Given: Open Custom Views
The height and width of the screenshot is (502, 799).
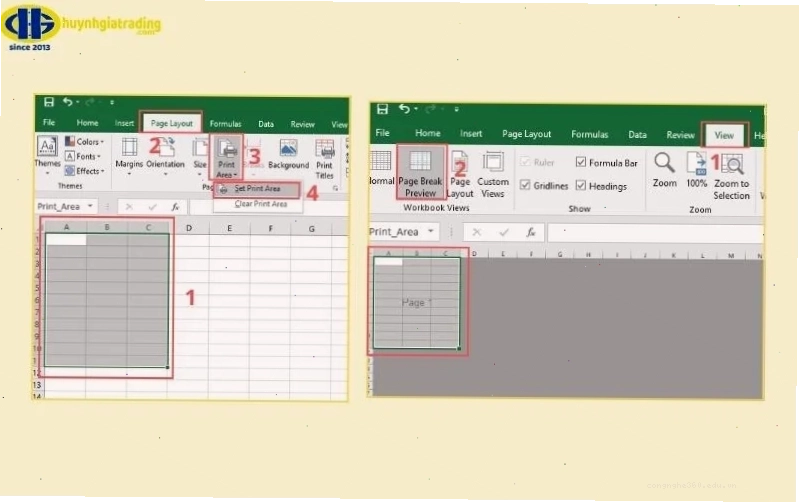Looking at the screenshot, I should (x=493, y=174).
